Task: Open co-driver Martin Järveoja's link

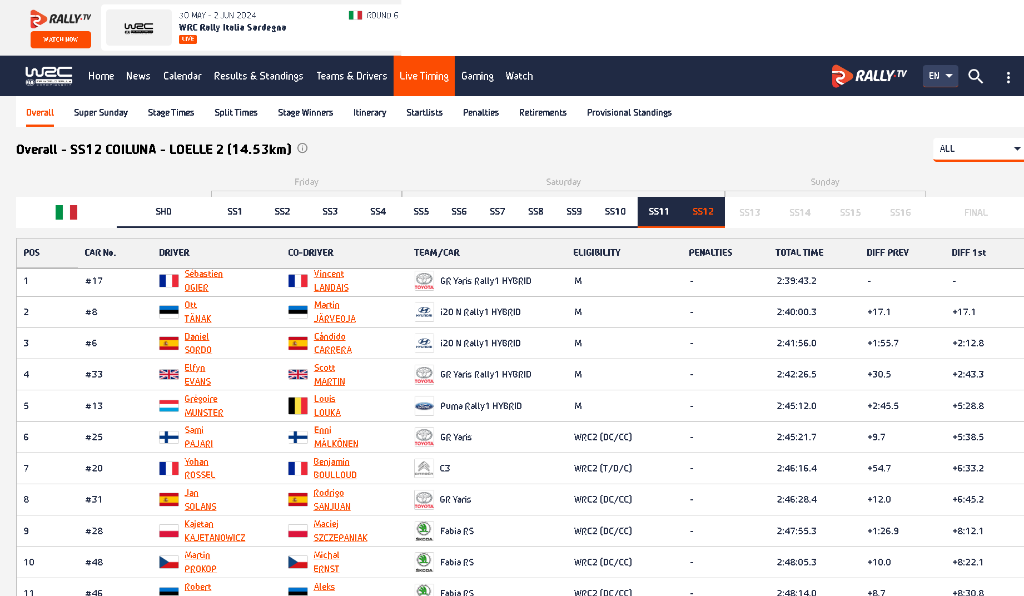Action: (x=334, y=312)
